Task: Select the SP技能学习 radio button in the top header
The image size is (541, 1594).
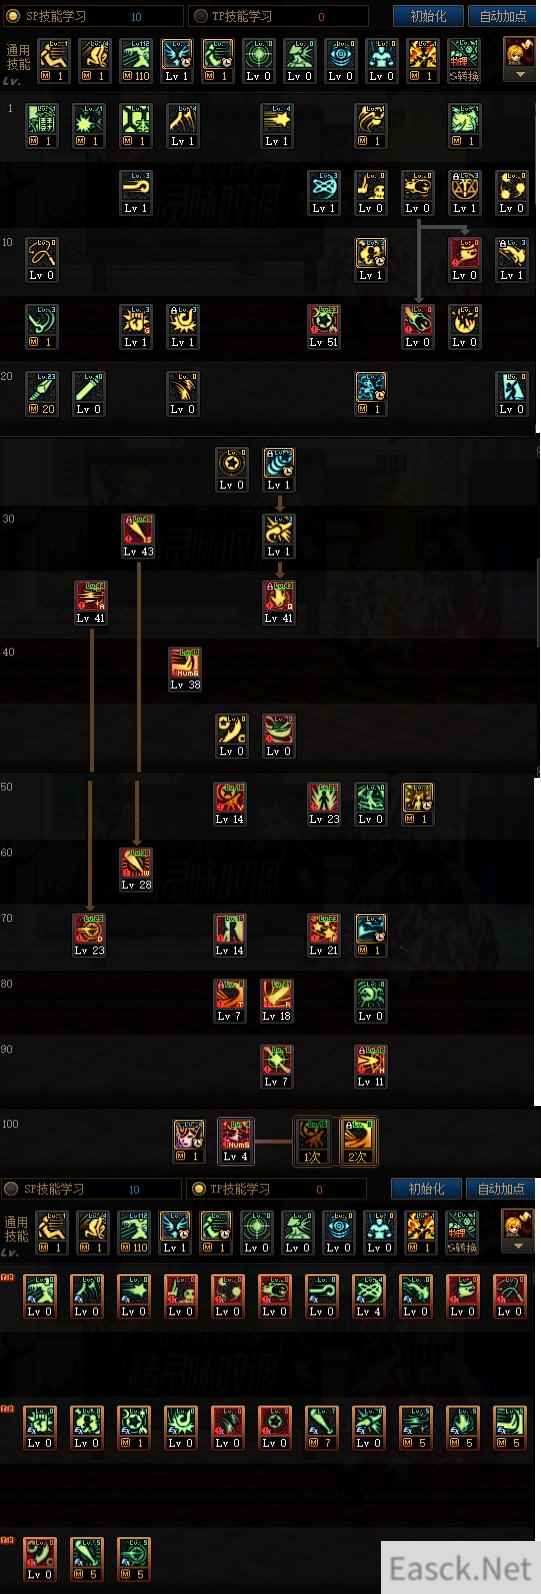Action: 13,16
